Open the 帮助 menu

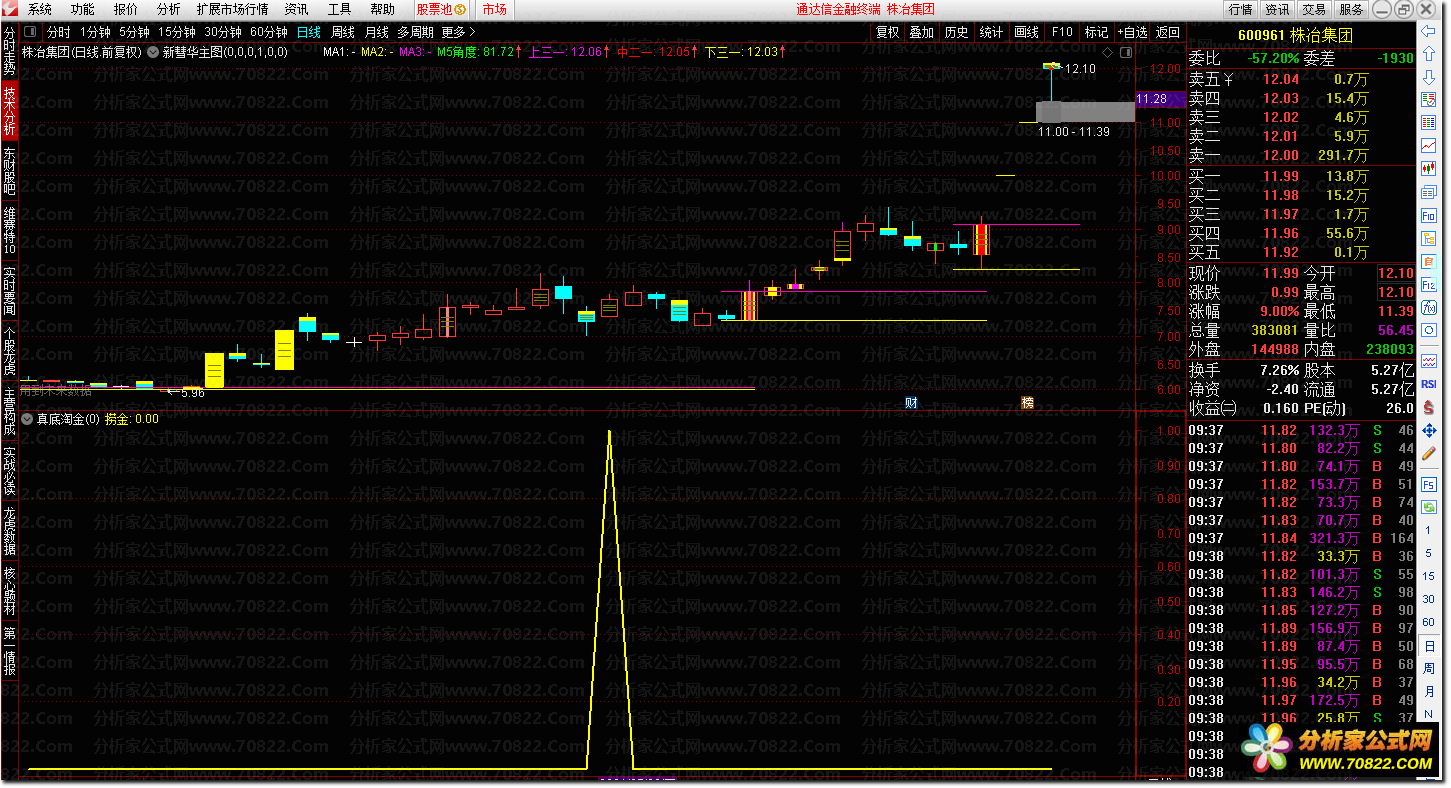click(x=382, y=9)
